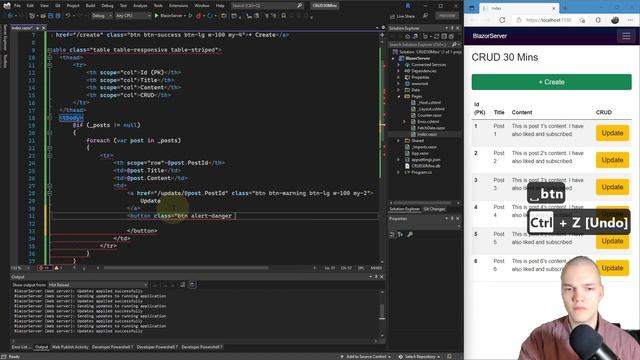The width and height of the screenshot is (640, 360).
Task: Click Update button for Post 2 row
Action: click(612, 160)
